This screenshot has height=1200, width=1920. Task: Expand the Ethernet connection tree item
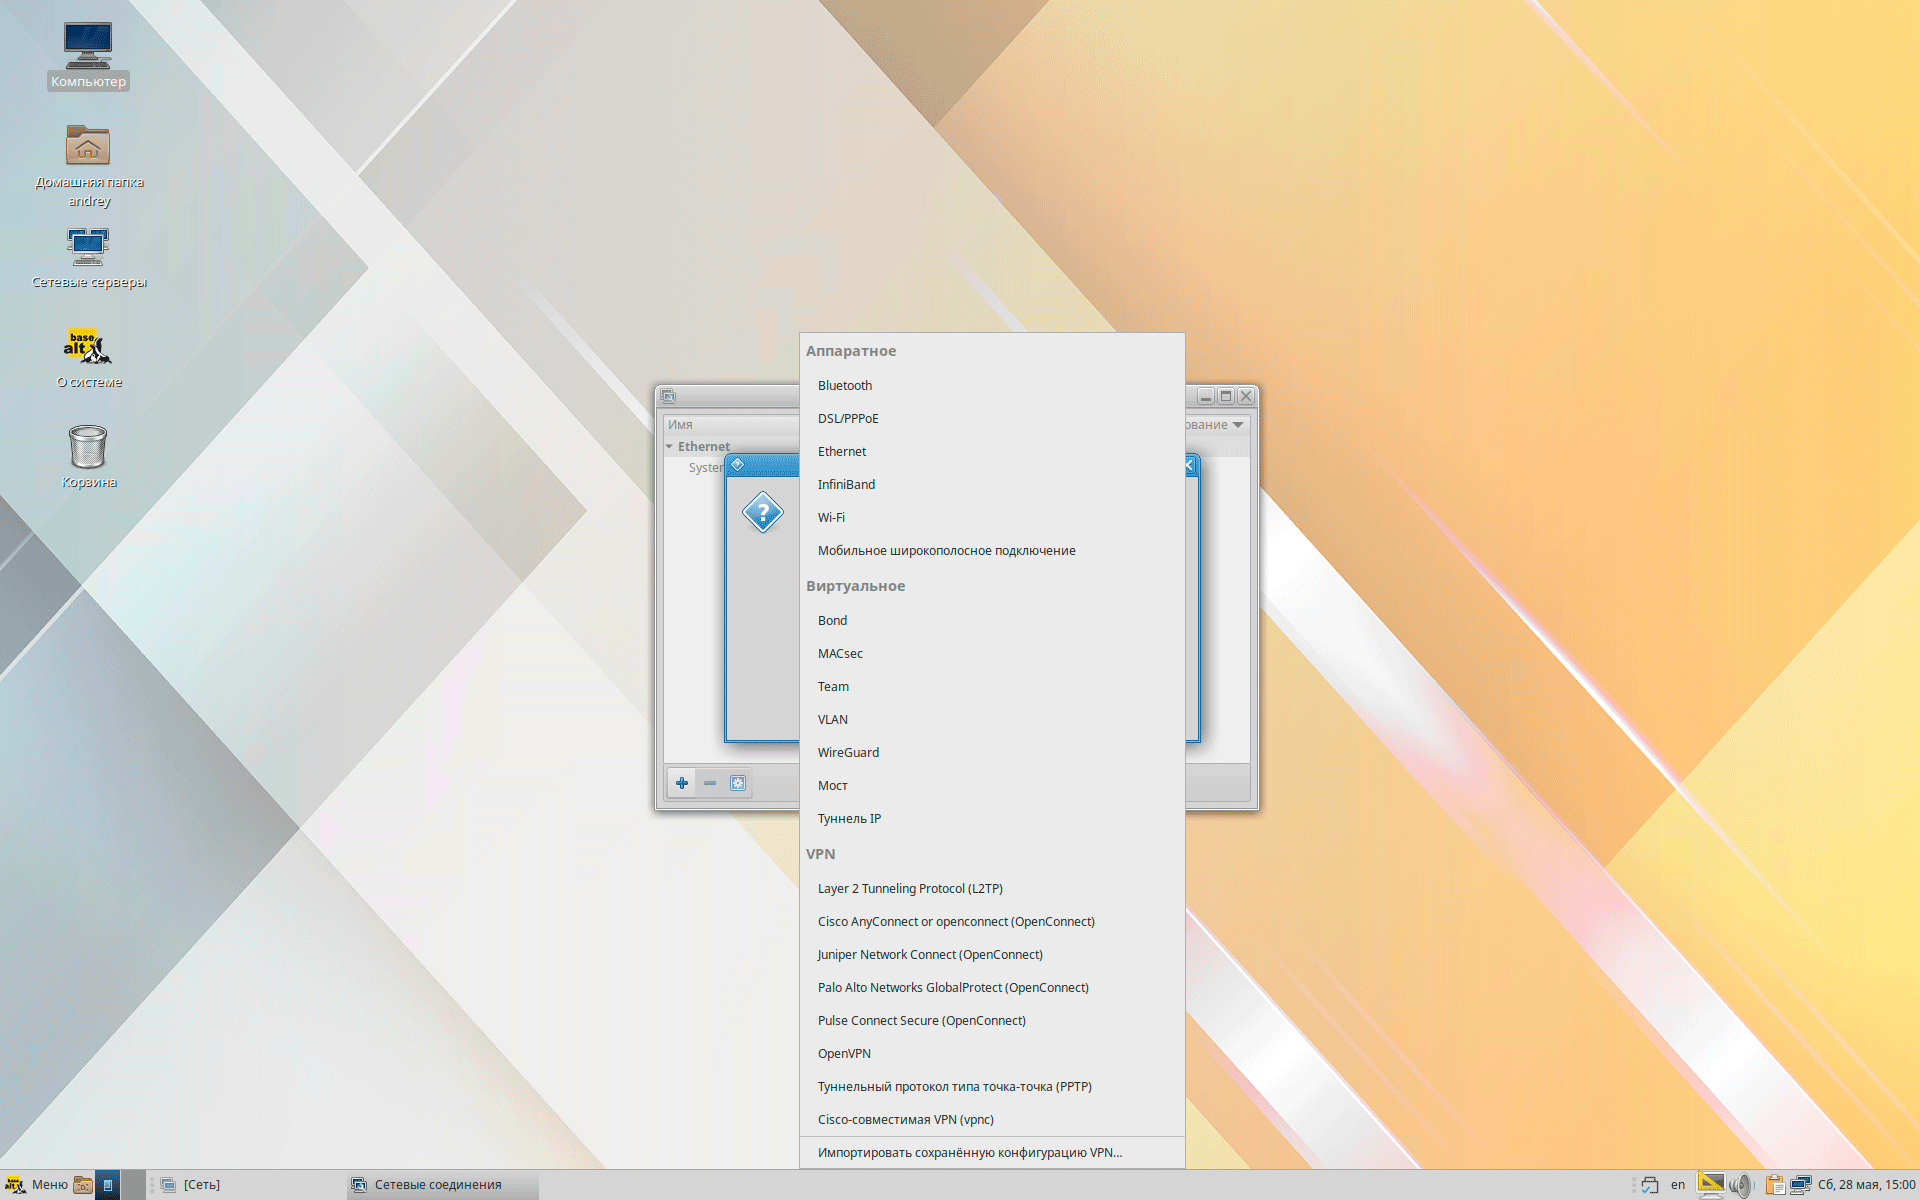click(x=669, y=445)
